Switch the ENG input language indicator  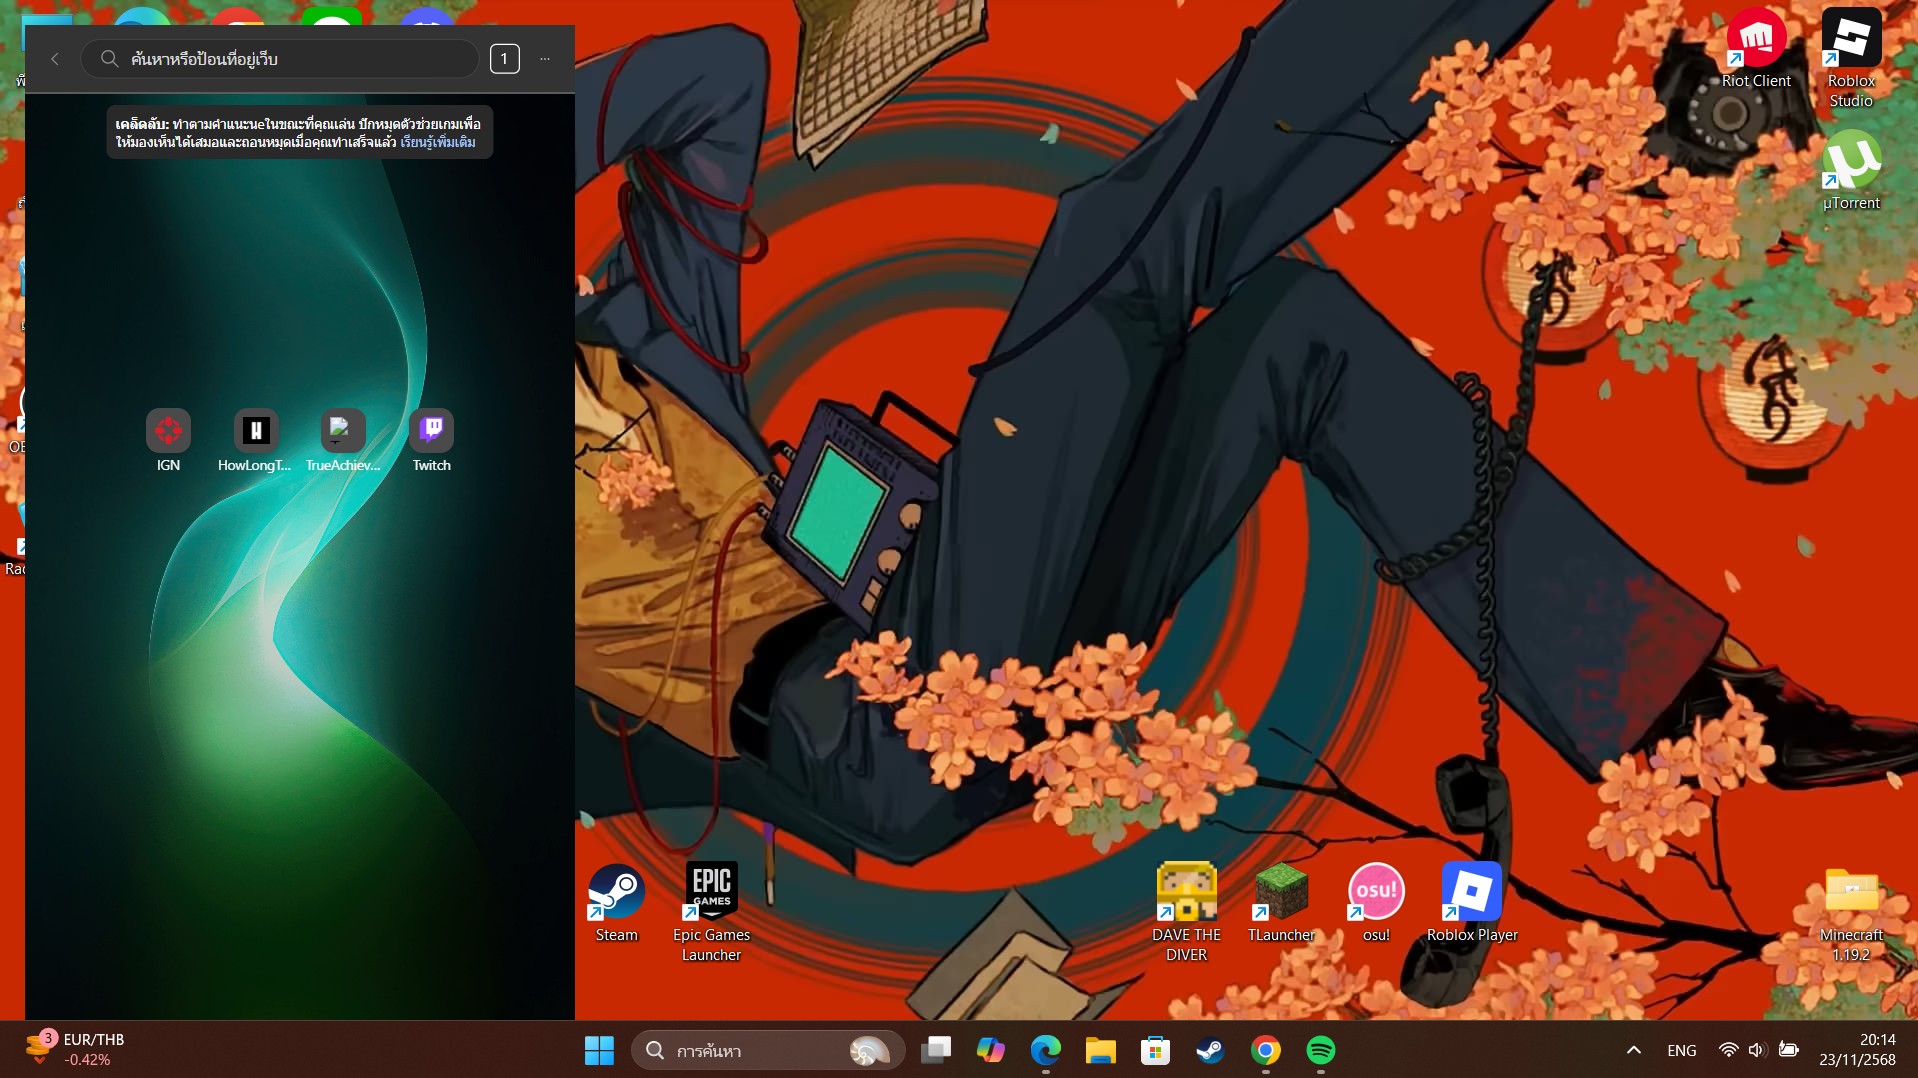[1681, 1050]
